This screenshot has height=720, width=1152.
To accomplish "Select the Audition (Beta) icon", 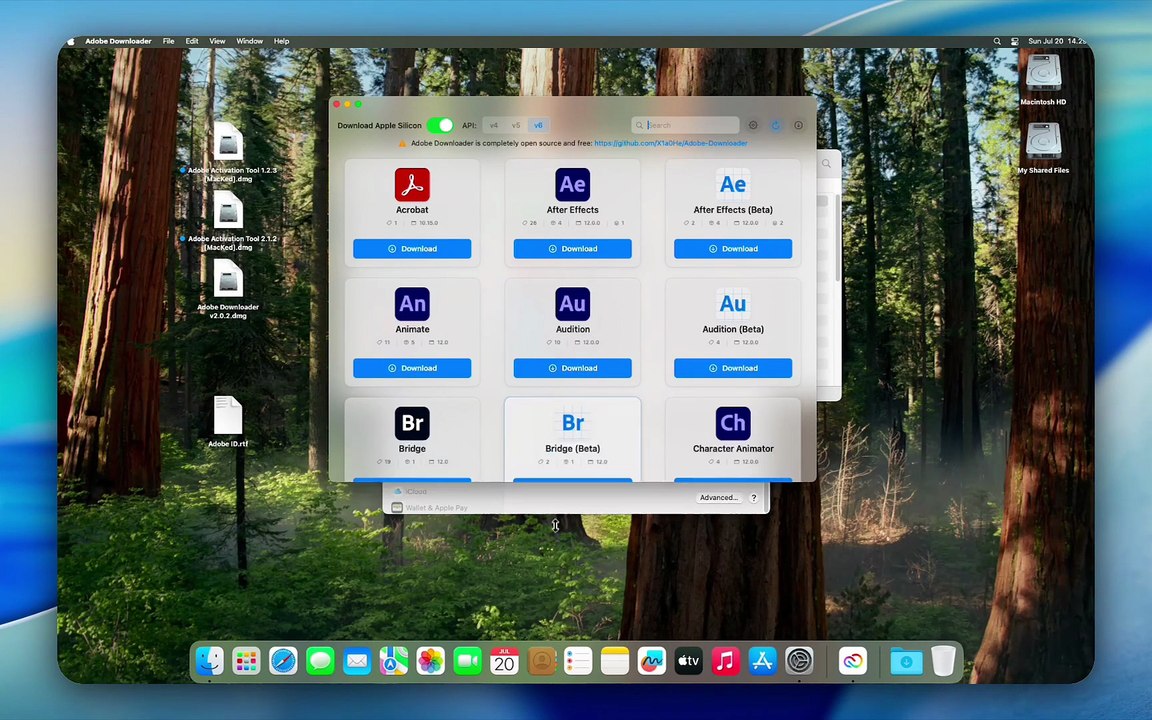I will pos(732,303).
